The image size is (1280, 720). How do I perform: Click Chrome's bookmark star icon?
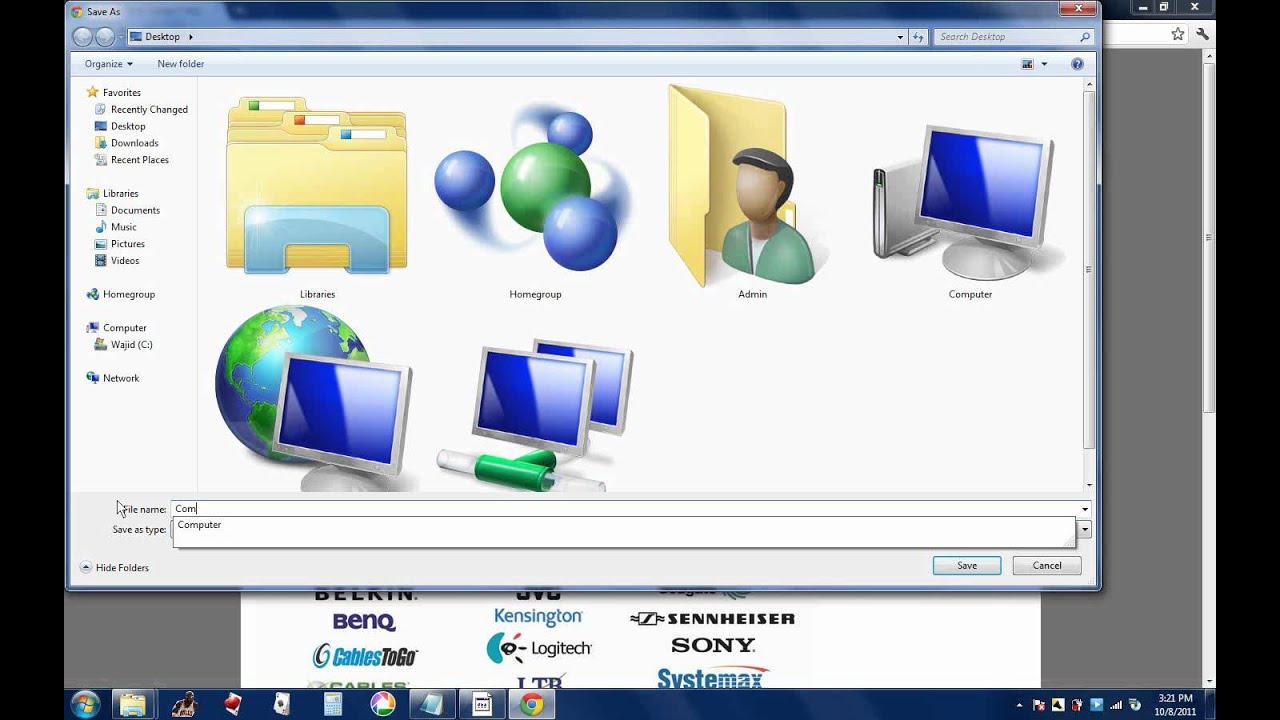tap(1178, 34)
